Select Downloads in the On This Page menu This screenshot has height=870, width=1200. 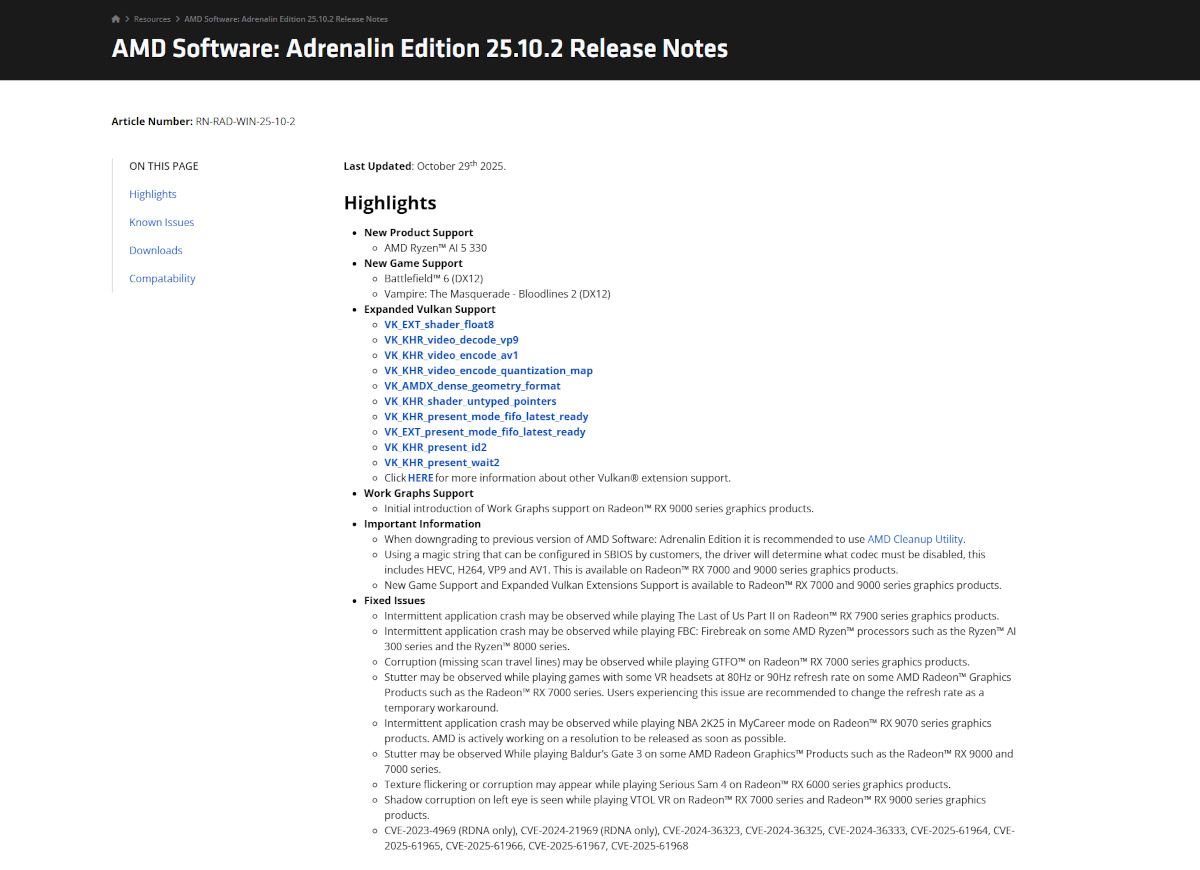pyautogui.click(x=155, y=250)
